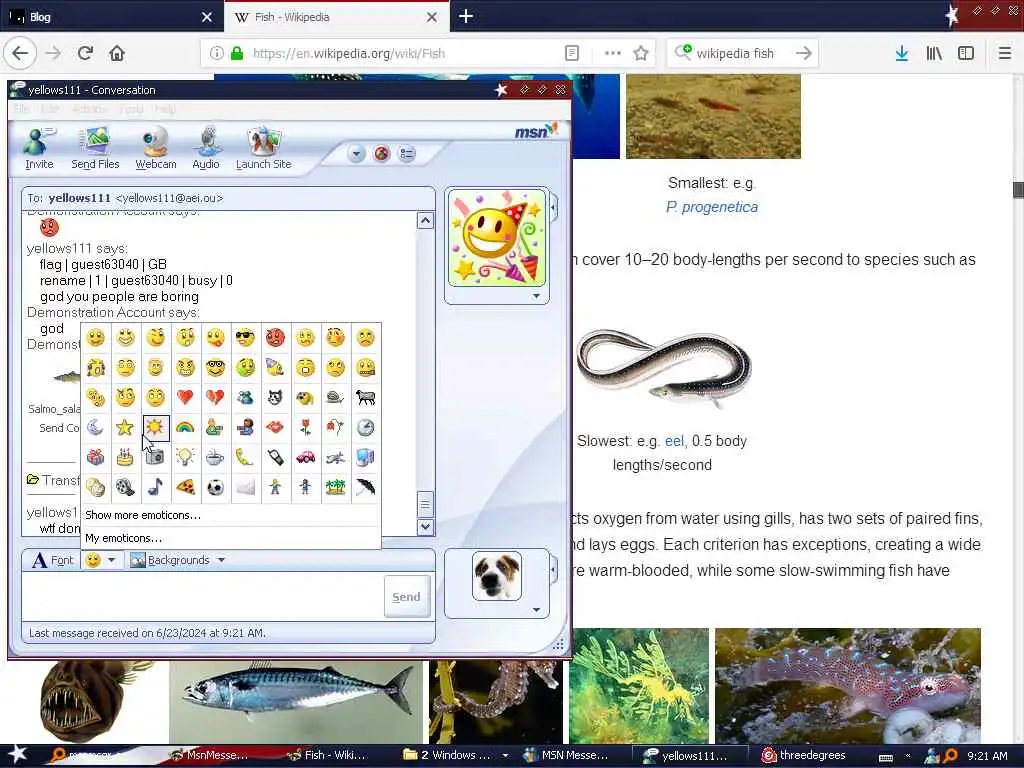Insert the red lips emoticon
Image resolution: width=1024 pixels, height=768 pixels.
[x=275, y=428]
